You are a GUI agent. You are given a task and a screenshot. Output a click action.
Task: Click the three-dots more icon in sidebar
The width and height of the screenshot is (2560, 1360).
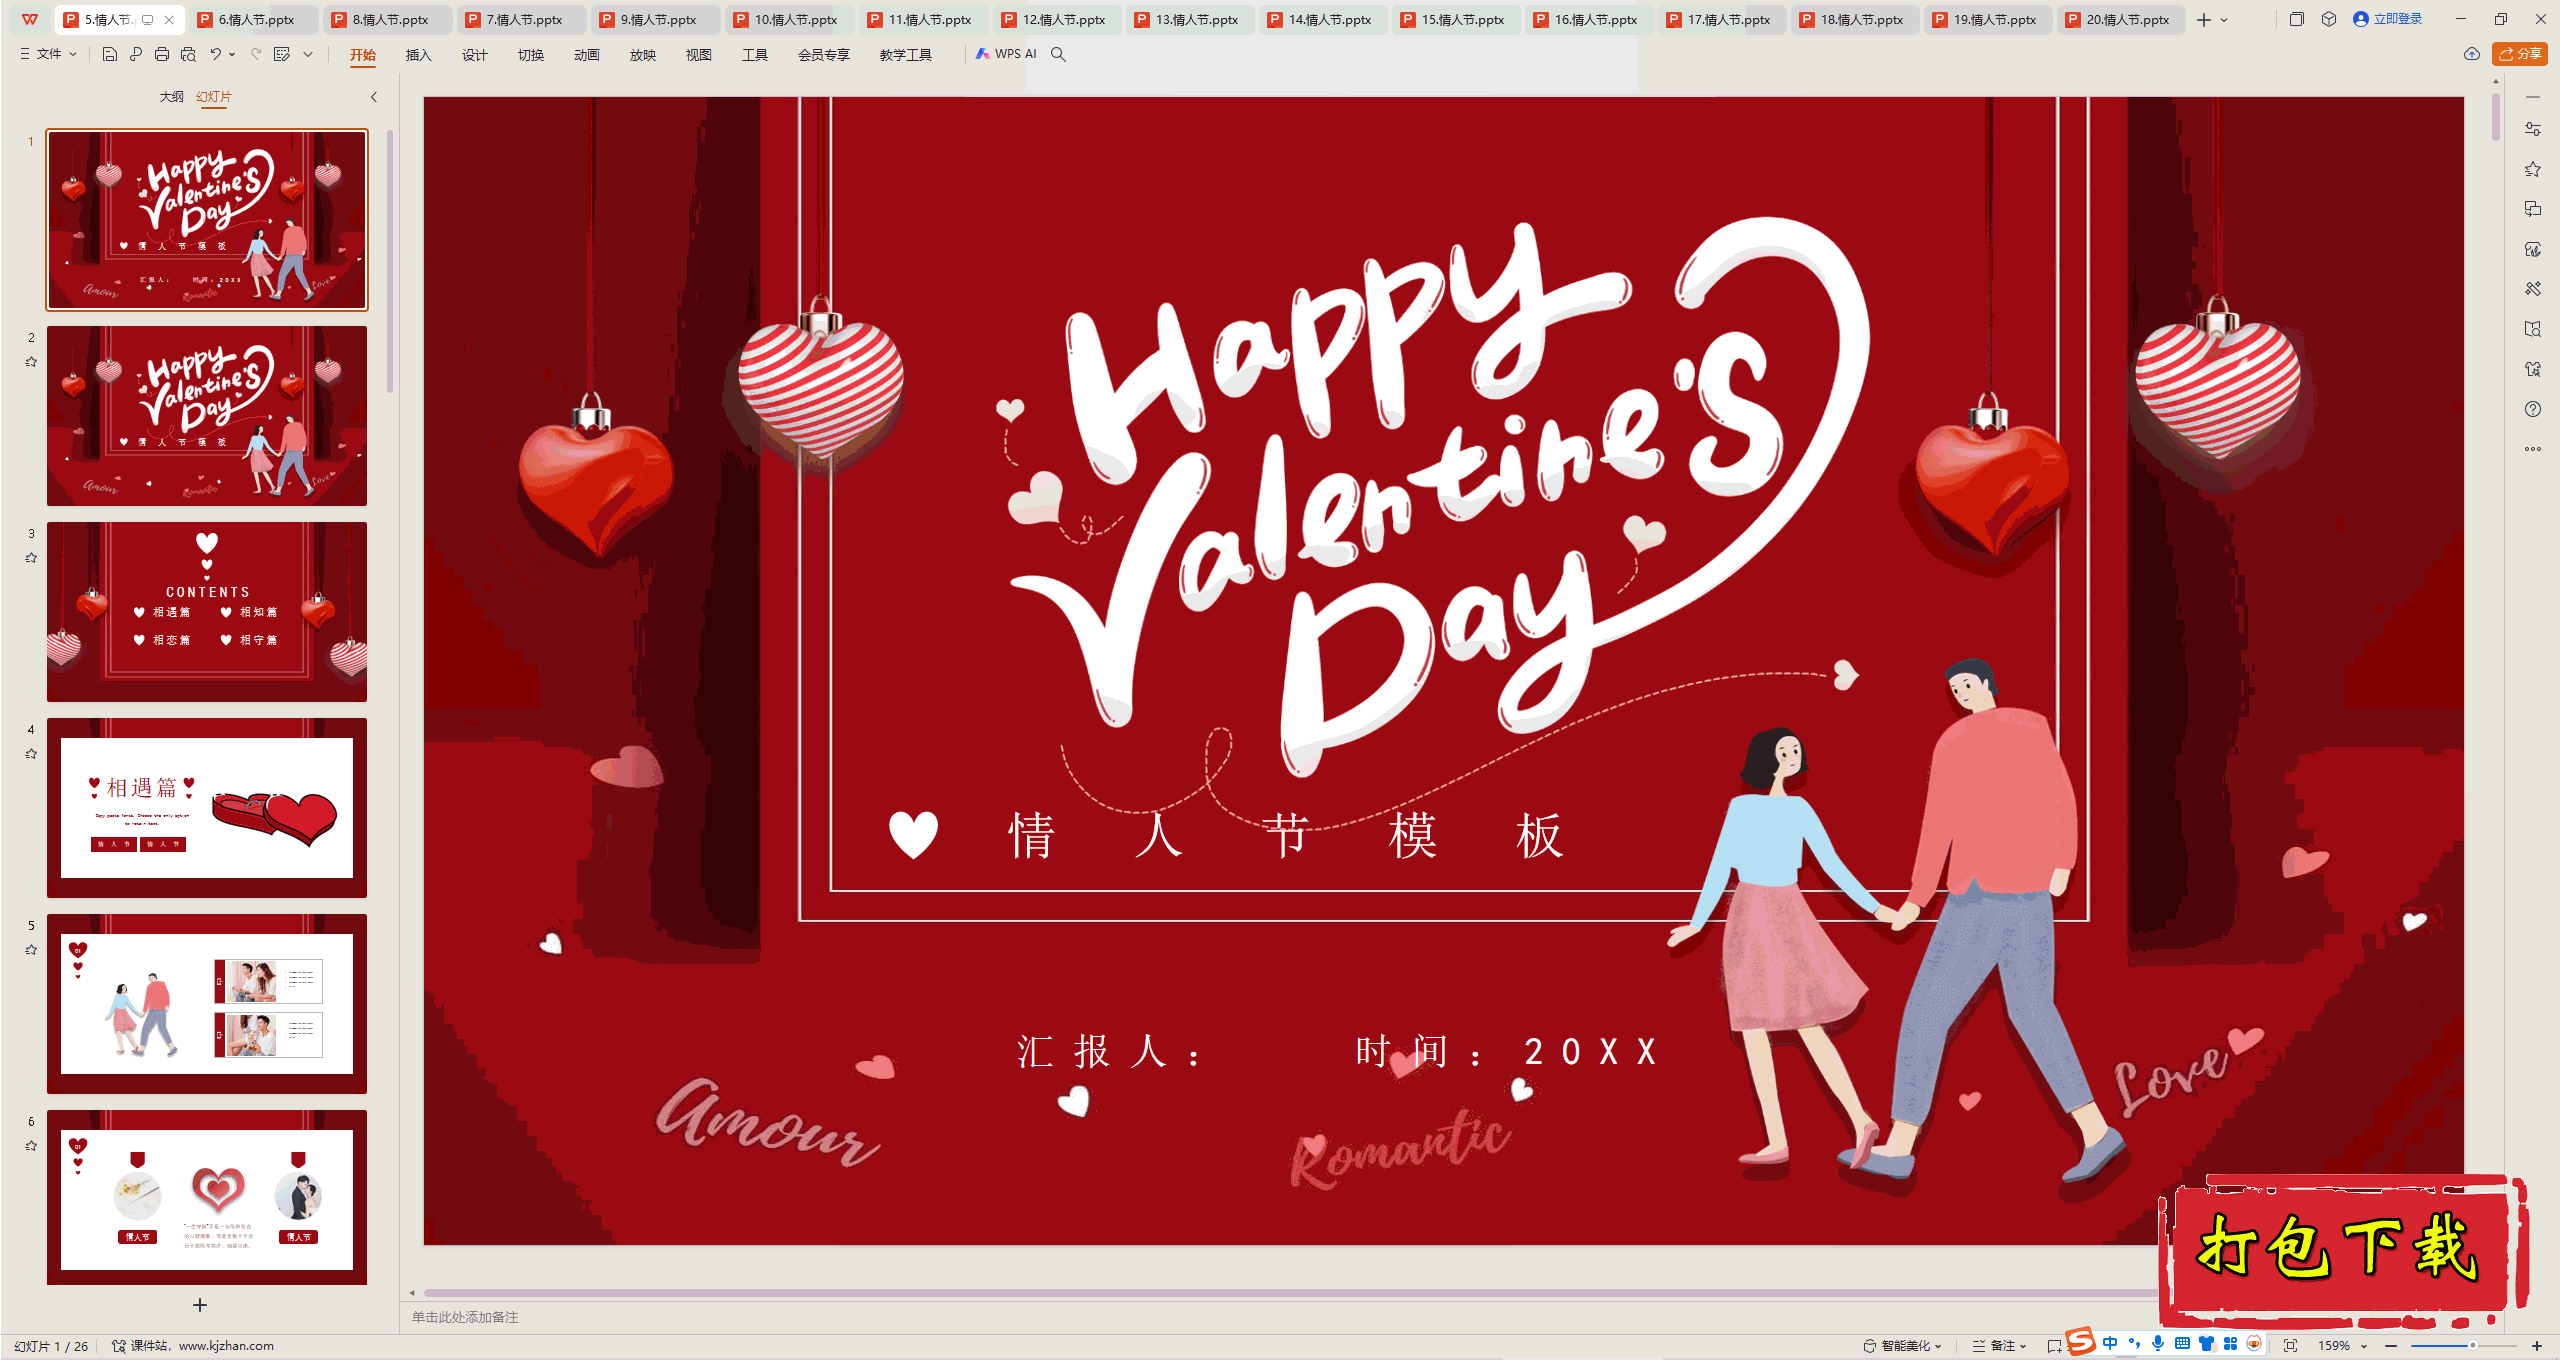(2533, 449)
